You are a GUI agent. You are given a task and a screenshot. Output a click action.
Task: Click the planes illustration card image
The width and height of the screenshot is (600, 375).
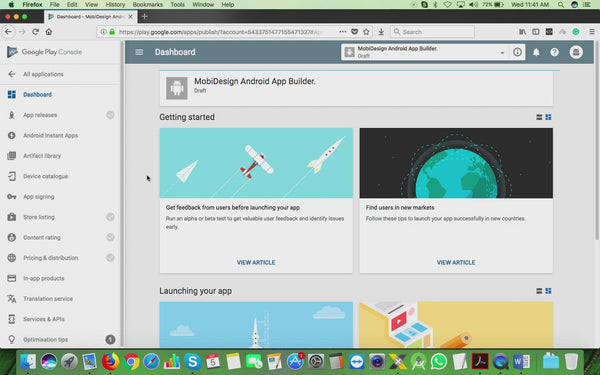point(256,163)
